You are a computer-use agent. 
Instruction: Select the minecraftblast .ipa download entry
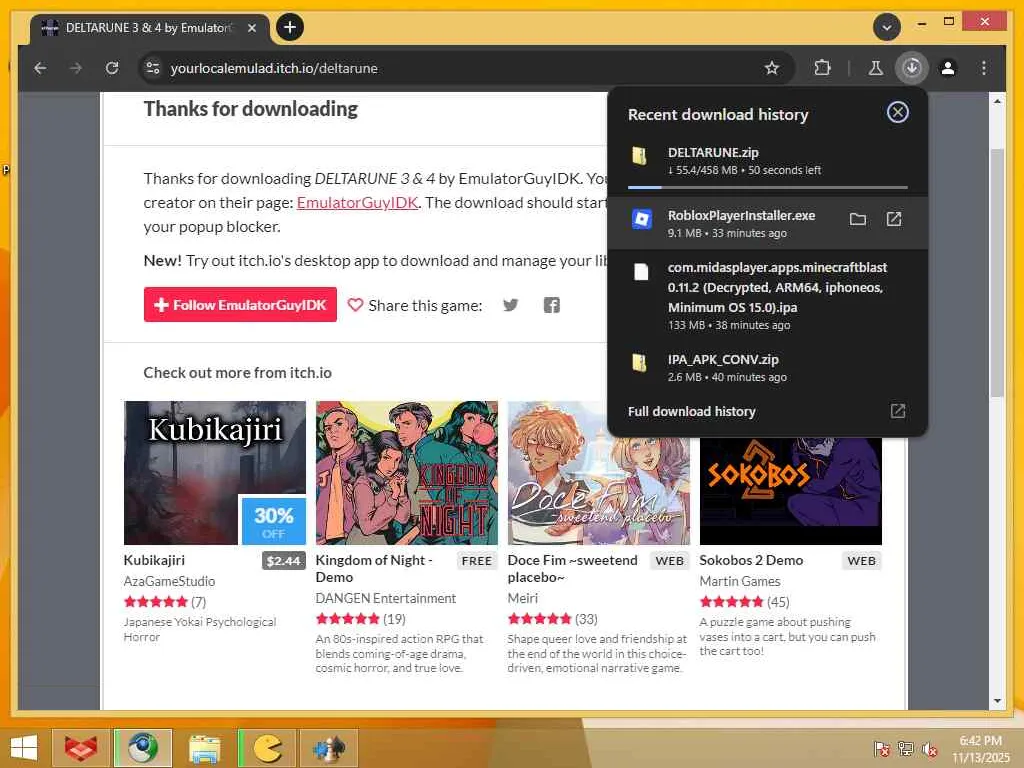(x=767, y=296)
